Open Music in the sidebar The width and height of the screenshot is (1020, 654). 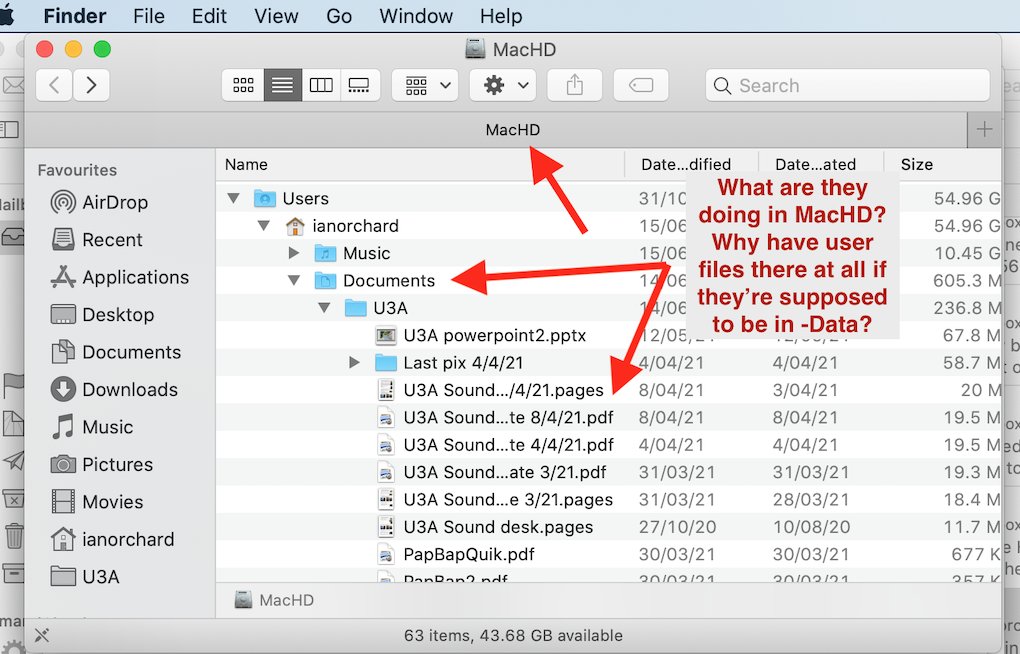92,427
